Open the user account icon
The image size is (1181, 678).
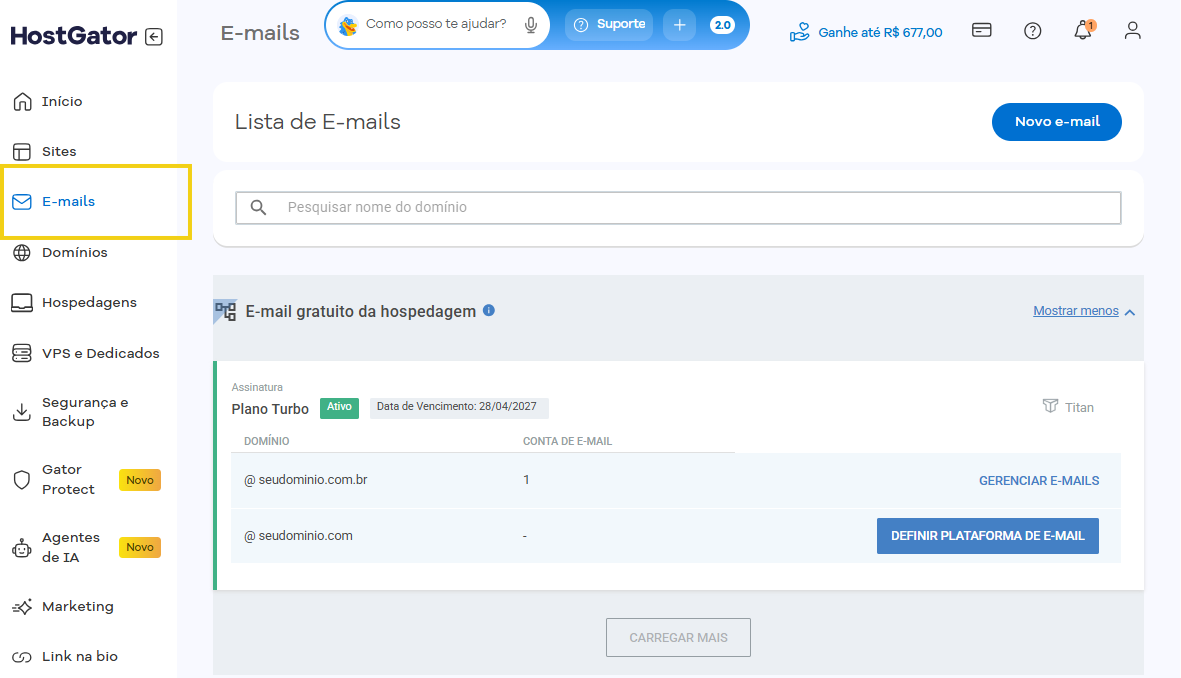(1132, 30)
